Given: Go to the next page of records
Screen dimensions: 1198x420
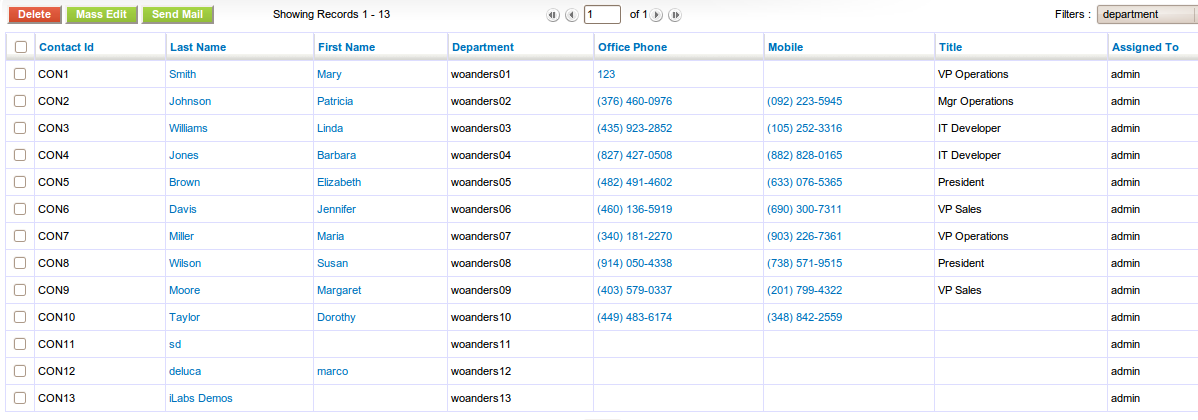Looking at the screenshot, I should click(657, 15).
